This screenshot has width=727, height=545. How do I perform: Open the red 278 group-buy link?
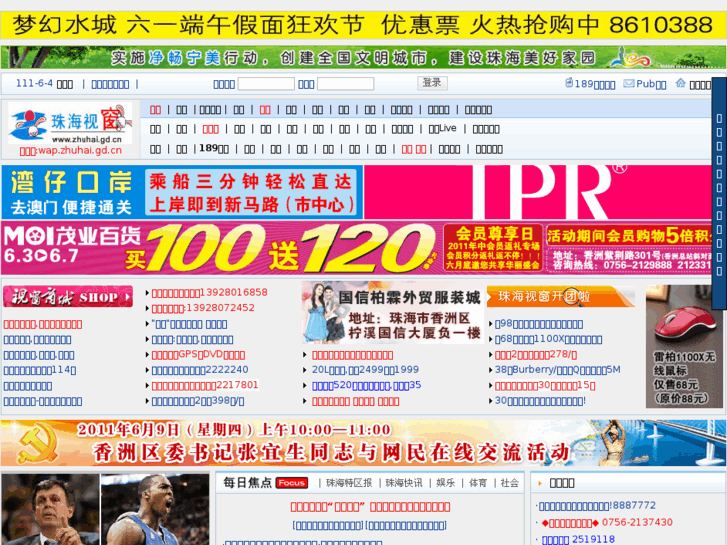(x=536, y=355)
